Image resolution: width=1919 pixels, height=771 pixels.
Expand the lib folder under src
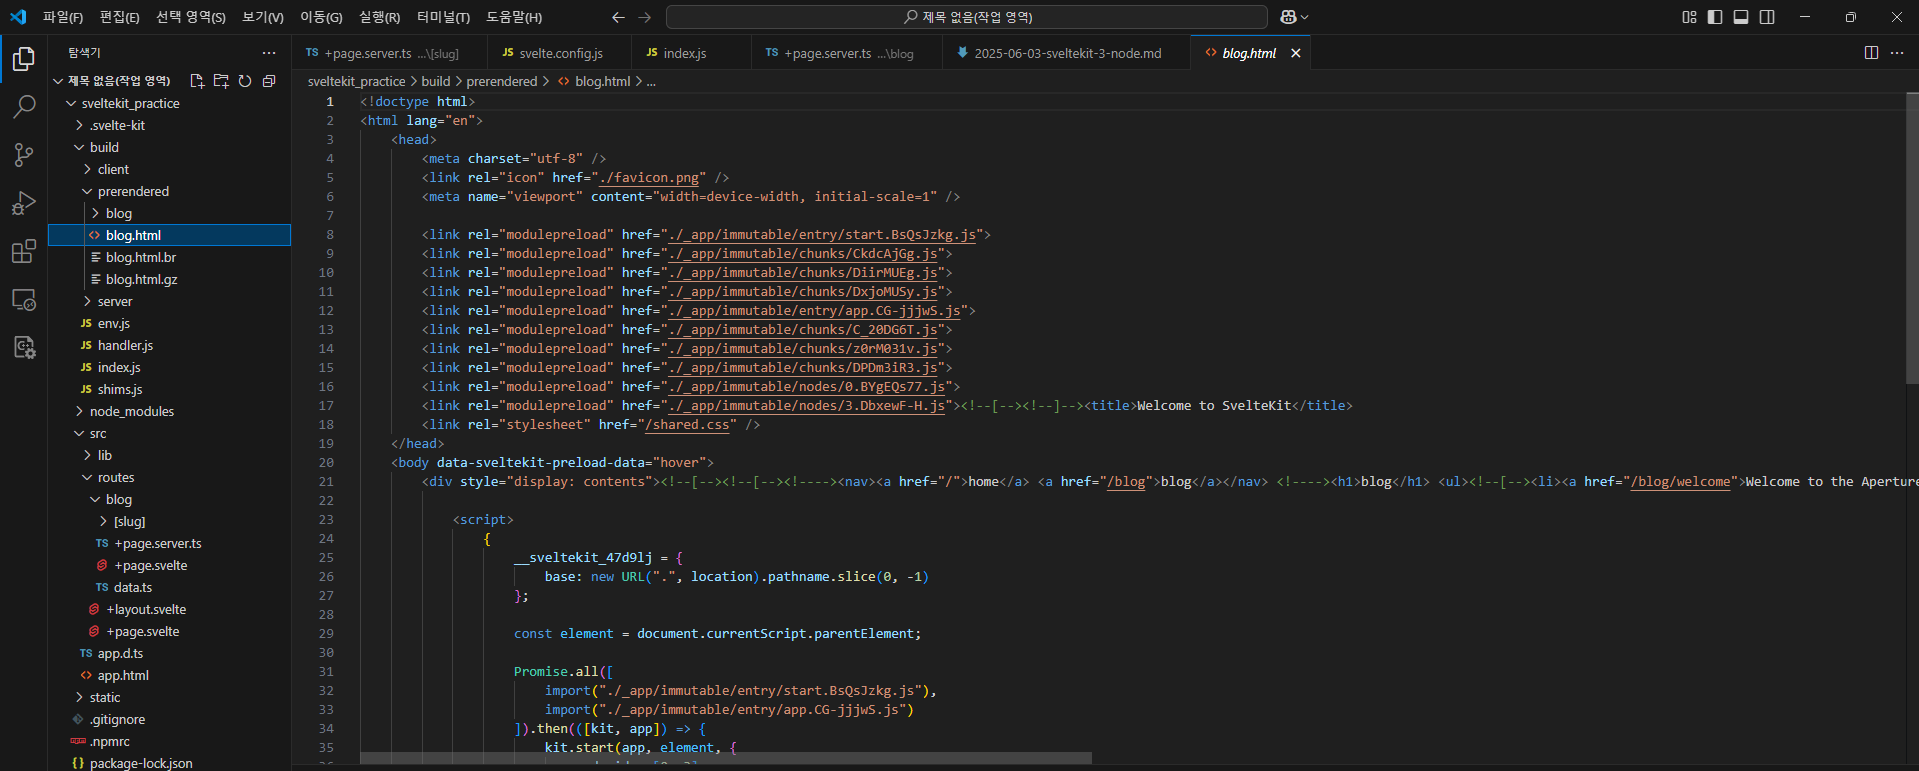click(x=87, y=455)
